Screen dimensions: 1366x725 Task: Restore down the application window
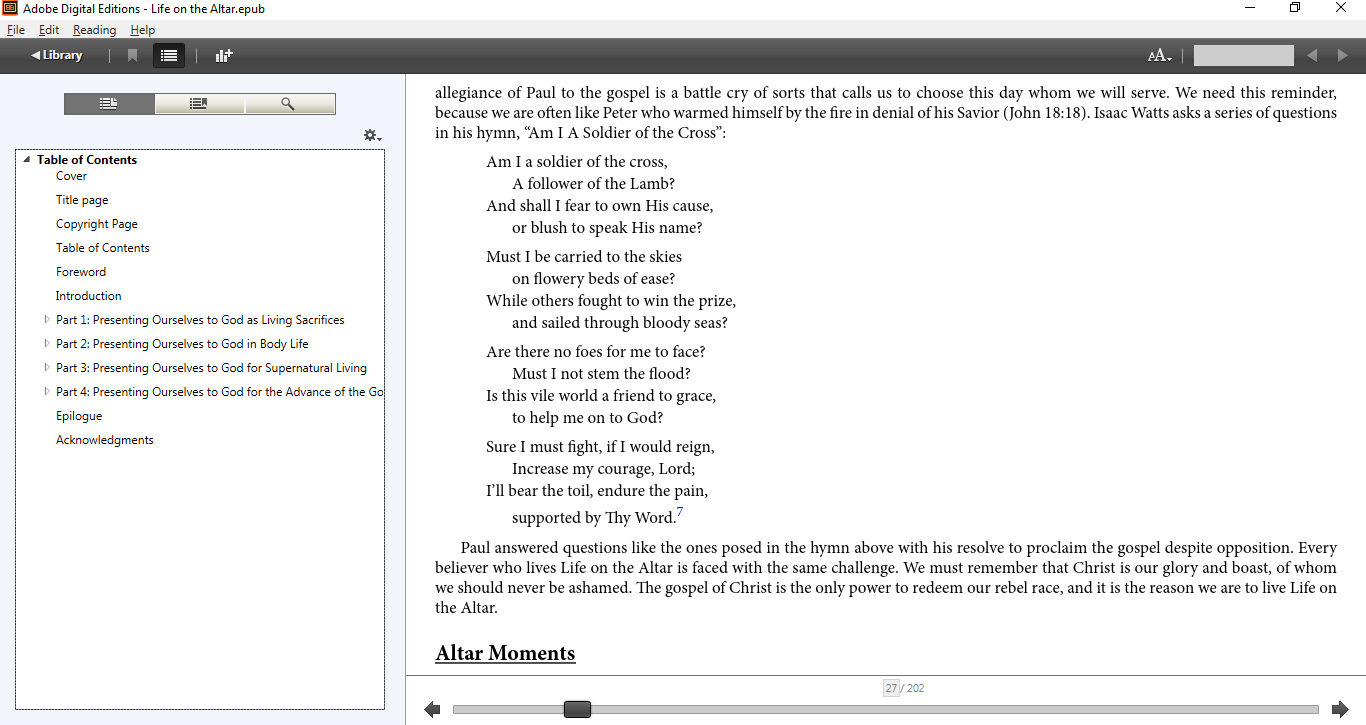click(1295, 8)
